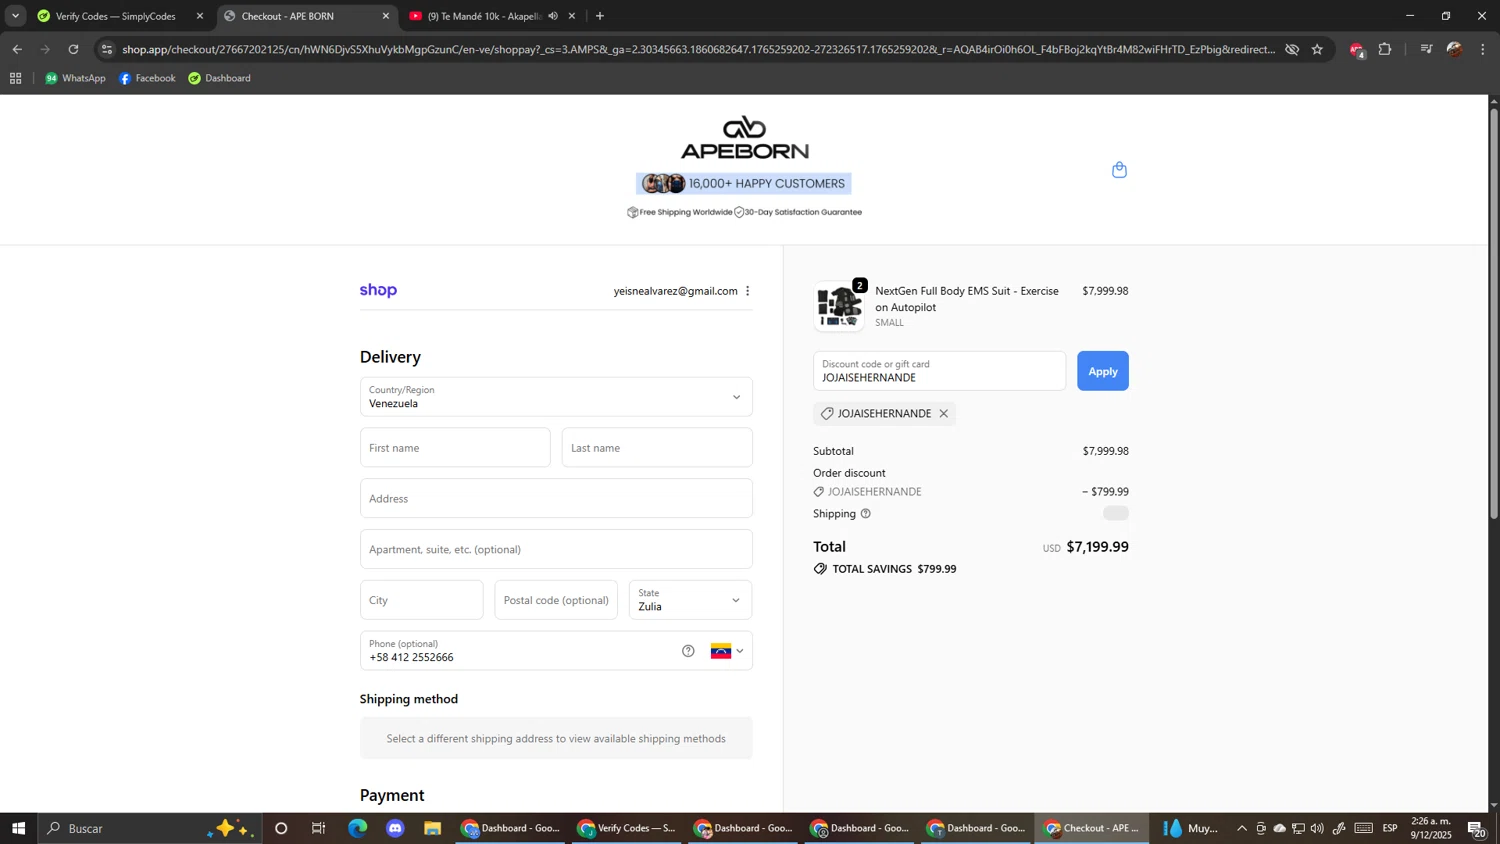Screen dimensions: 1500x844
Task: Open the red extension icon with badge
Action: tap(1357, 50)
